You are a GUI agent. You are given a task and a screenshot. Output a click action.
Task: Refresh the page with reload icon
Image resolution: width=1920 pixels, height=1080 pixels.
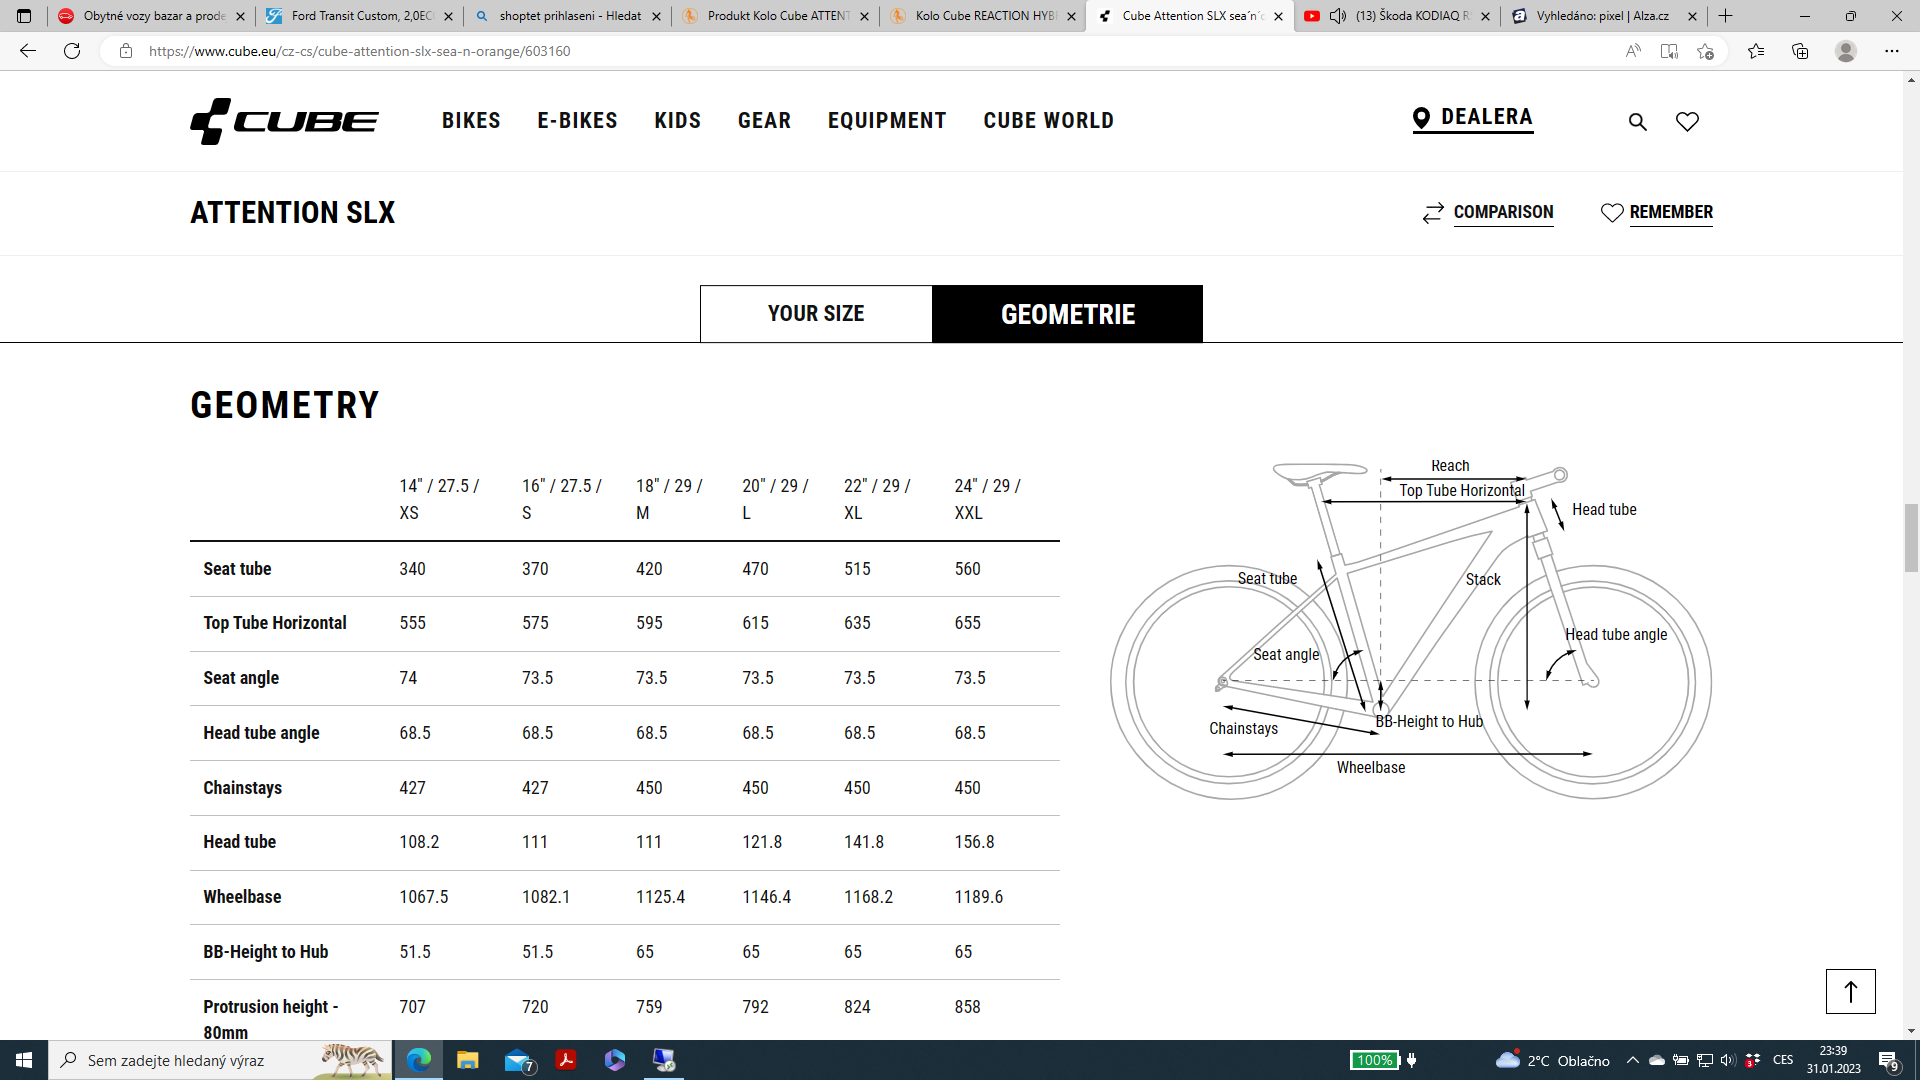tap(72, 51)
